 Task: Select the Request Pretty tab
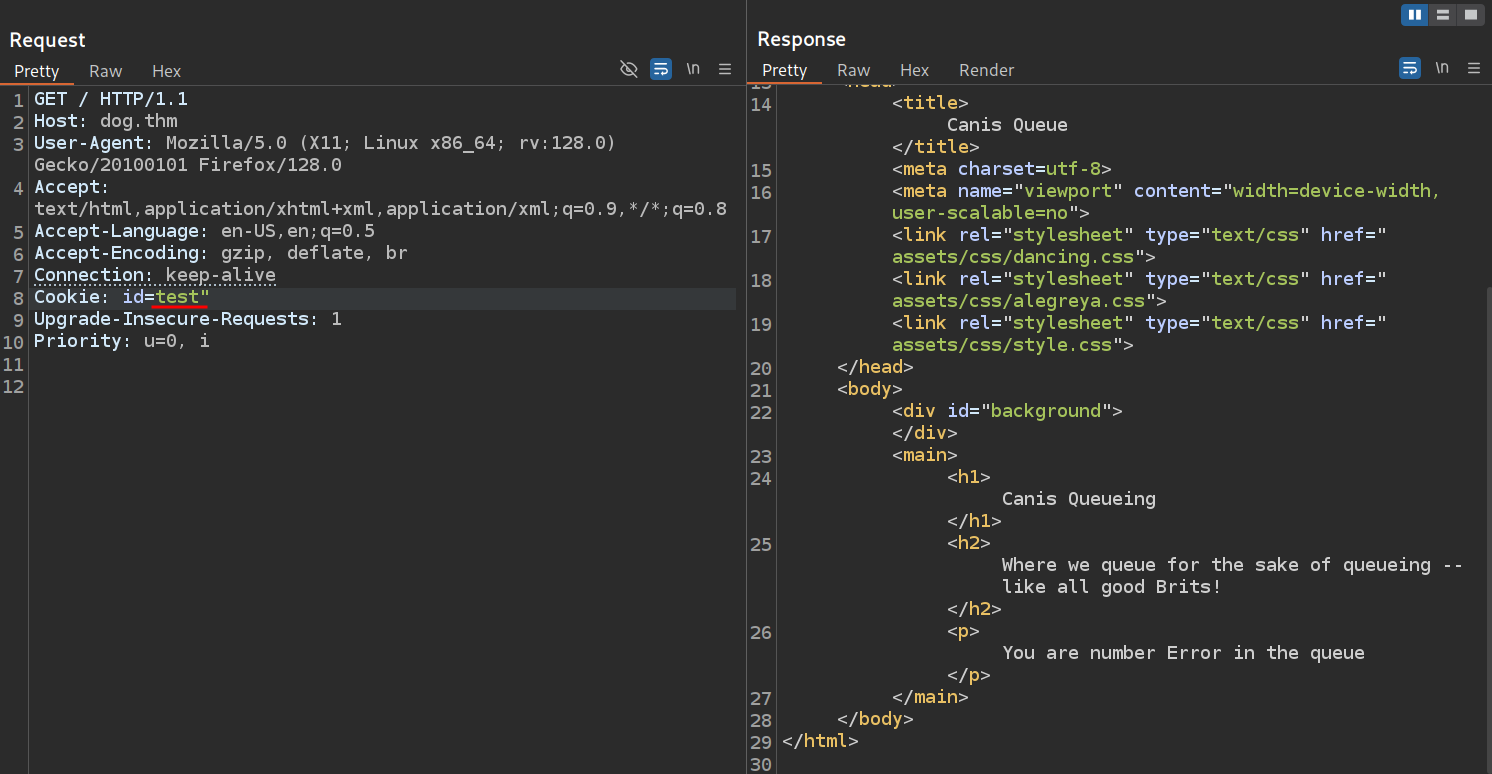(37, 71)
